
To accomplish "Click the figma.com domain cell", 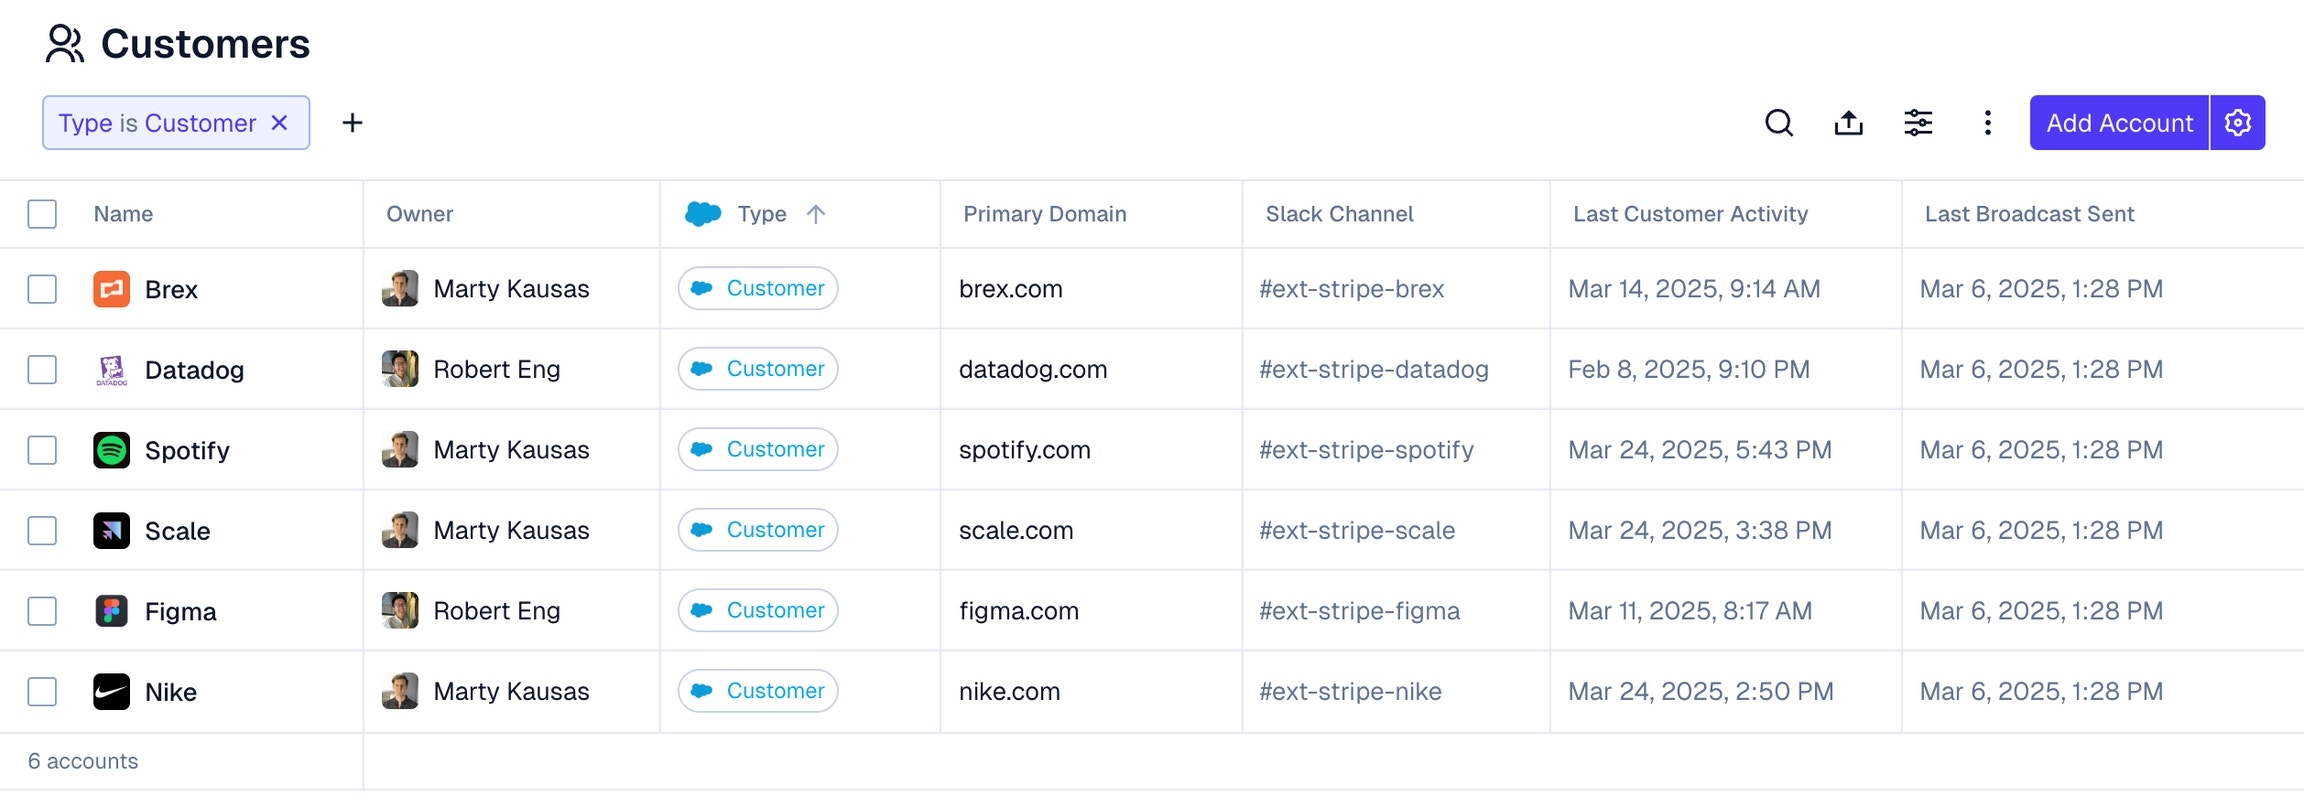I will point(1019,611).
